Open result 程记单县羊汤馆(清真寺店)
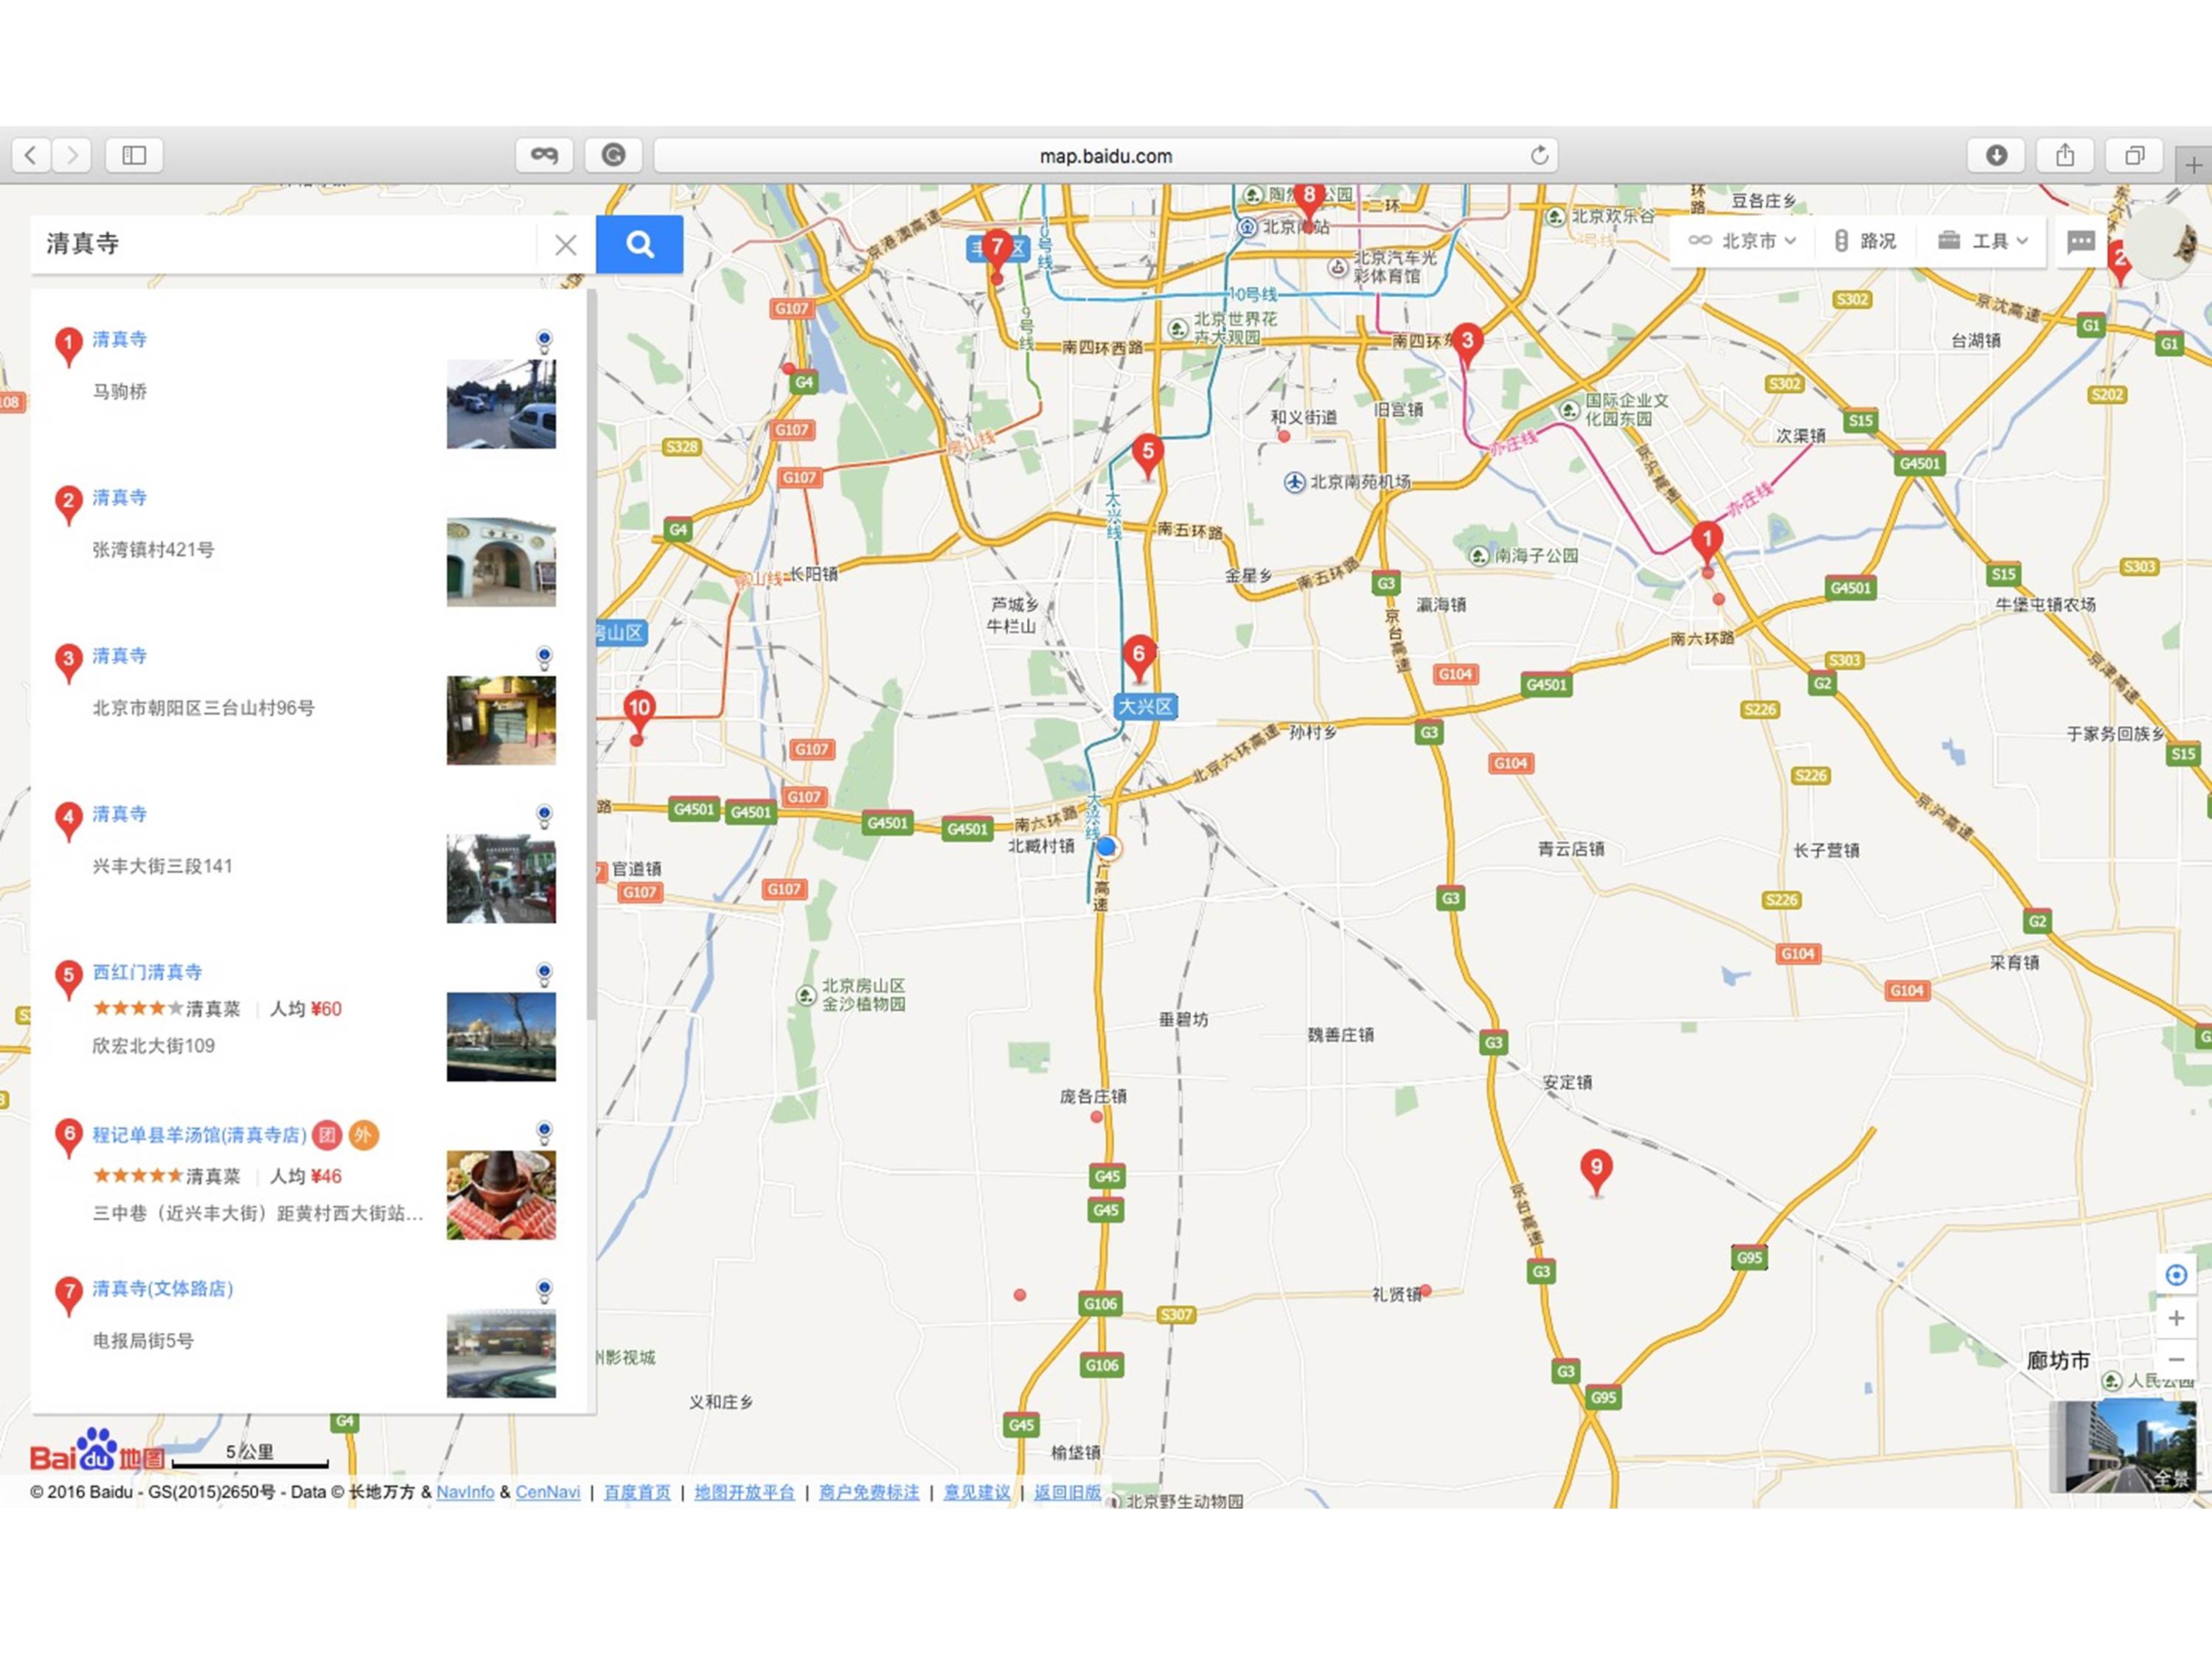Image resolution: width=2212 pixels, height=1659 pixels. coord(199,1134)
